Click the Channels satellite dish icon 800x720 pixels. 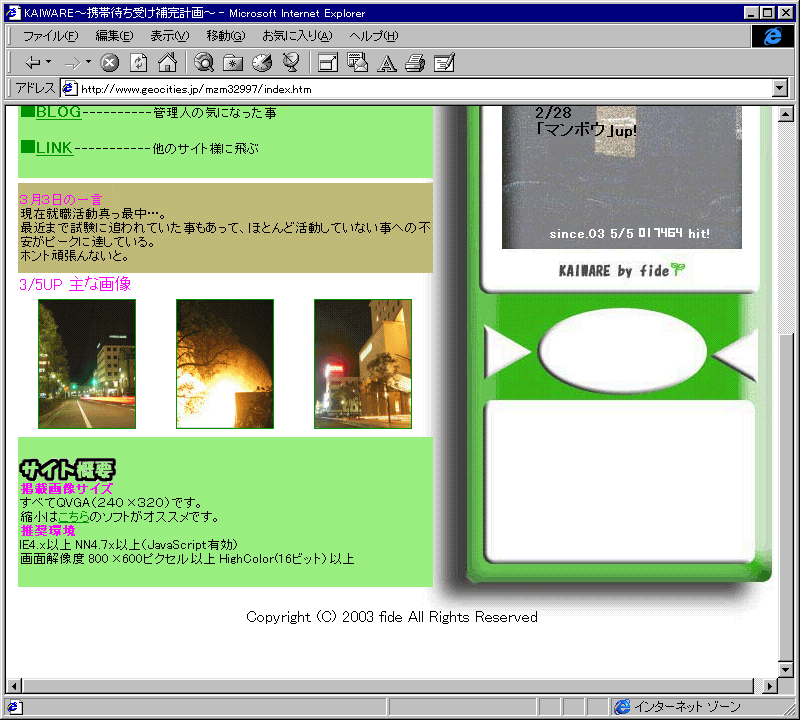pyautogui.click(x=291, y=63)
